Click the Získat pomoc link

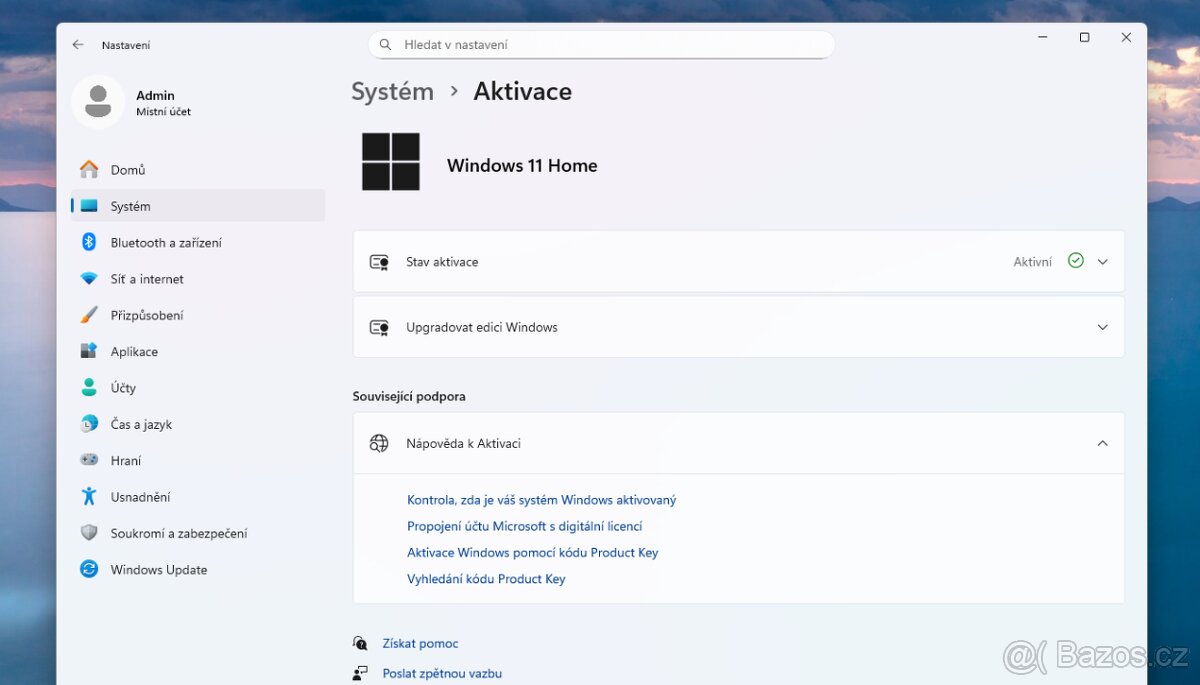point(420,644)
